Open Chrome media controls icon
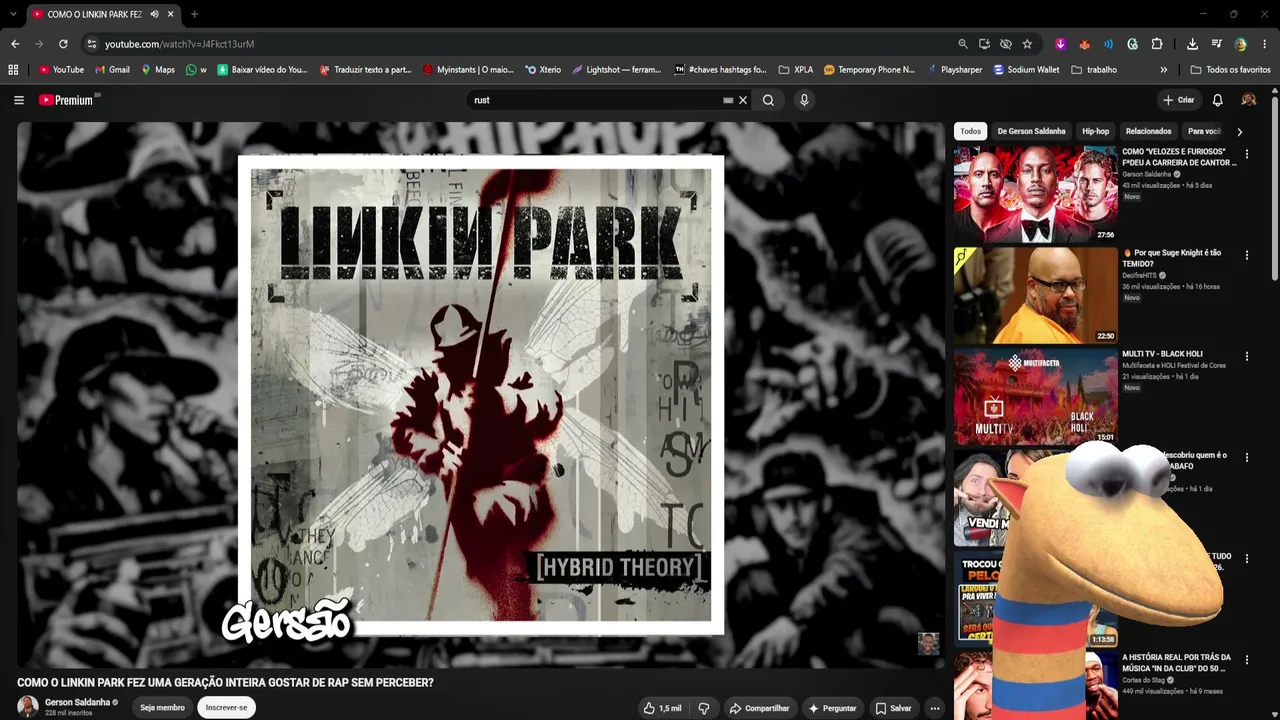This screenshot has width=1280, height=720. 1216,44
